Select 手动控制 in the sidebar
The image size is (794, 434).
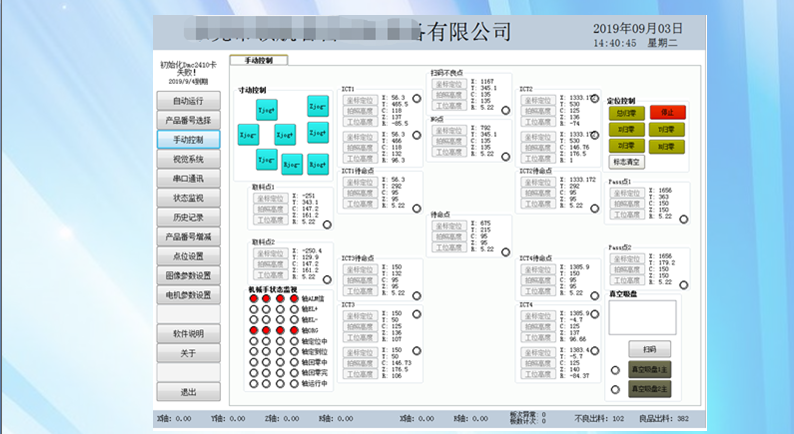188,140
